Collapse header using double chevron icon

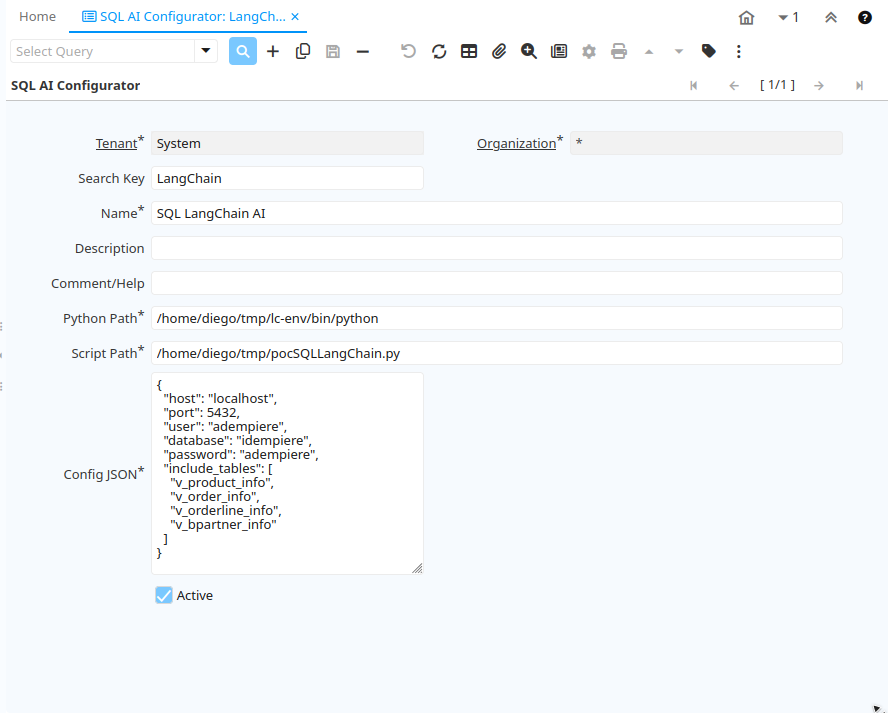click(831, 17)
